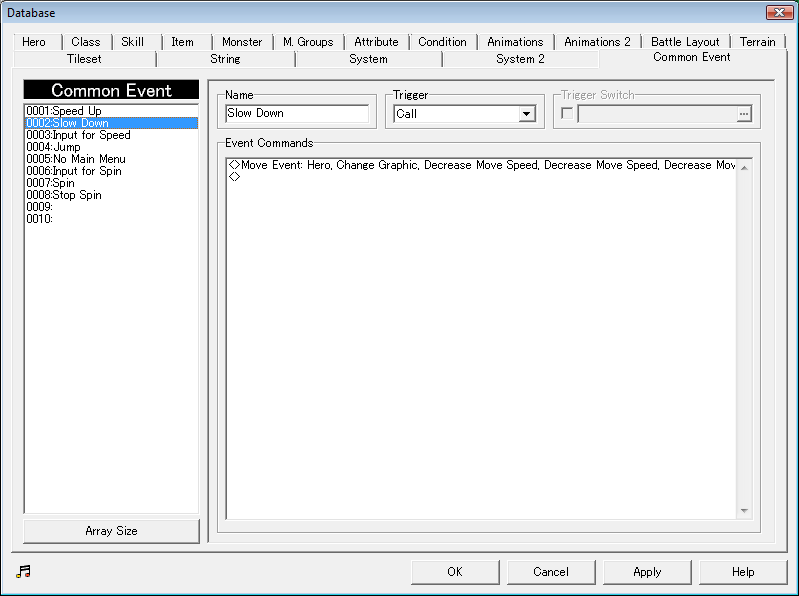This screenshot has height=596, width=799.
Task: Click the Trigger Switch browse ellipsis button
Action: [x=743, y=114]
